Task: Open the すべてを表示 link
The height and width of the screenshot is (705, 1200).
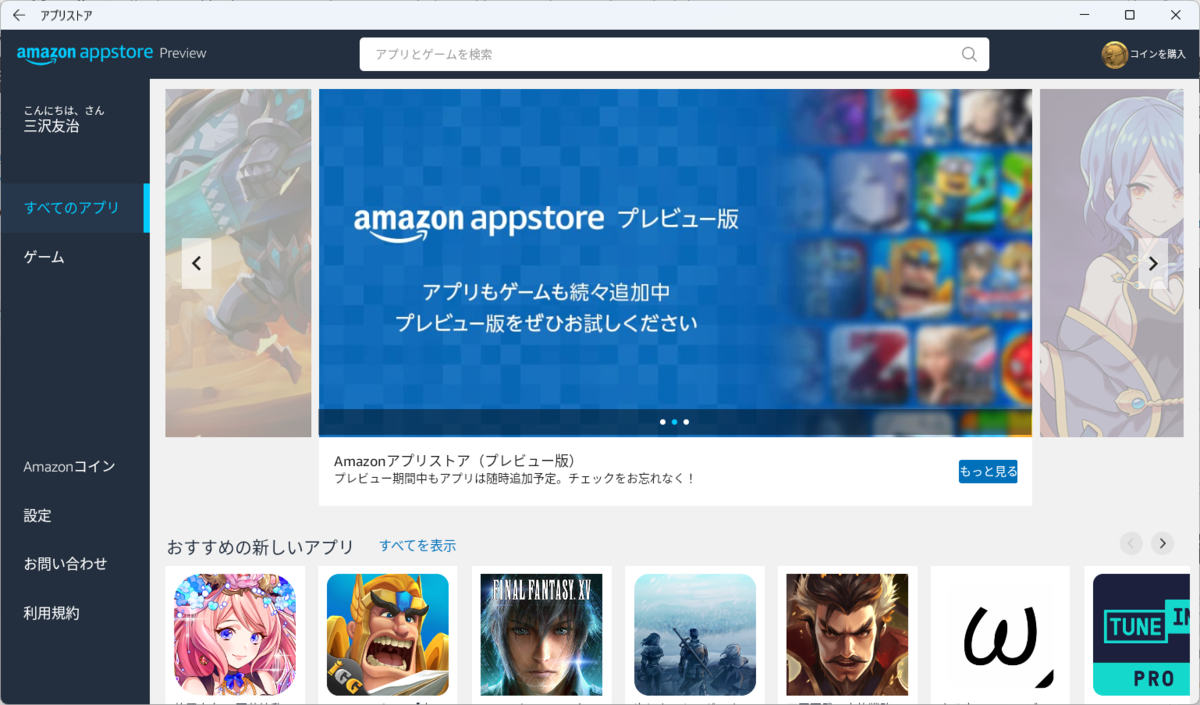Action: (417, 545)
